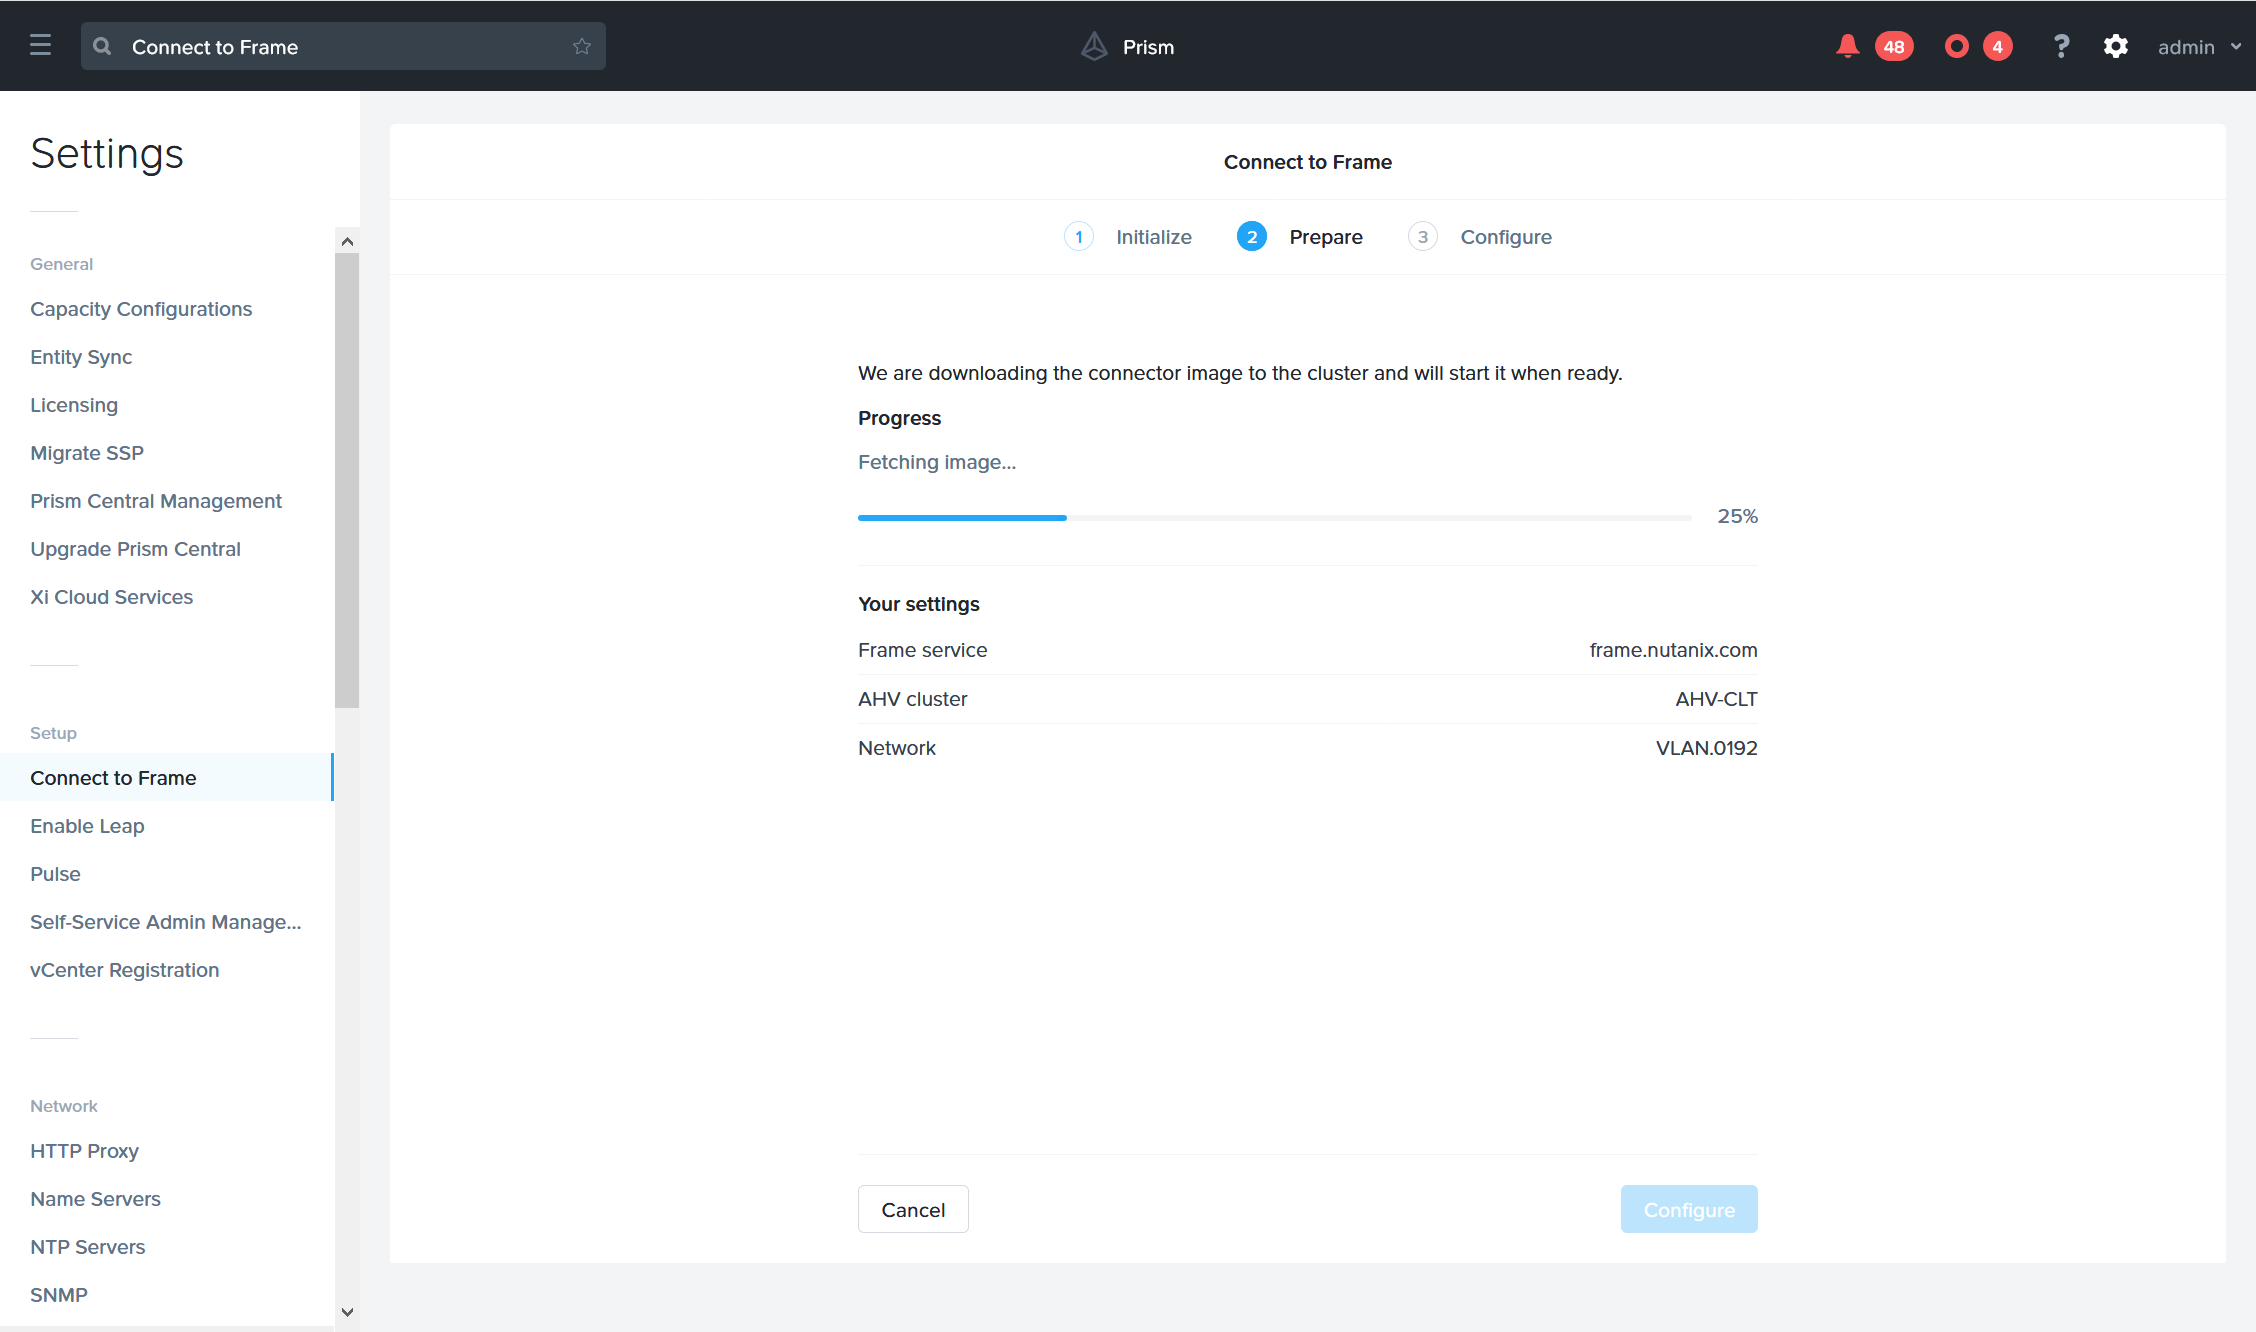Open SNMP settings
Viewport: 2256px width, 1332px height.
tap(59, 1295)
